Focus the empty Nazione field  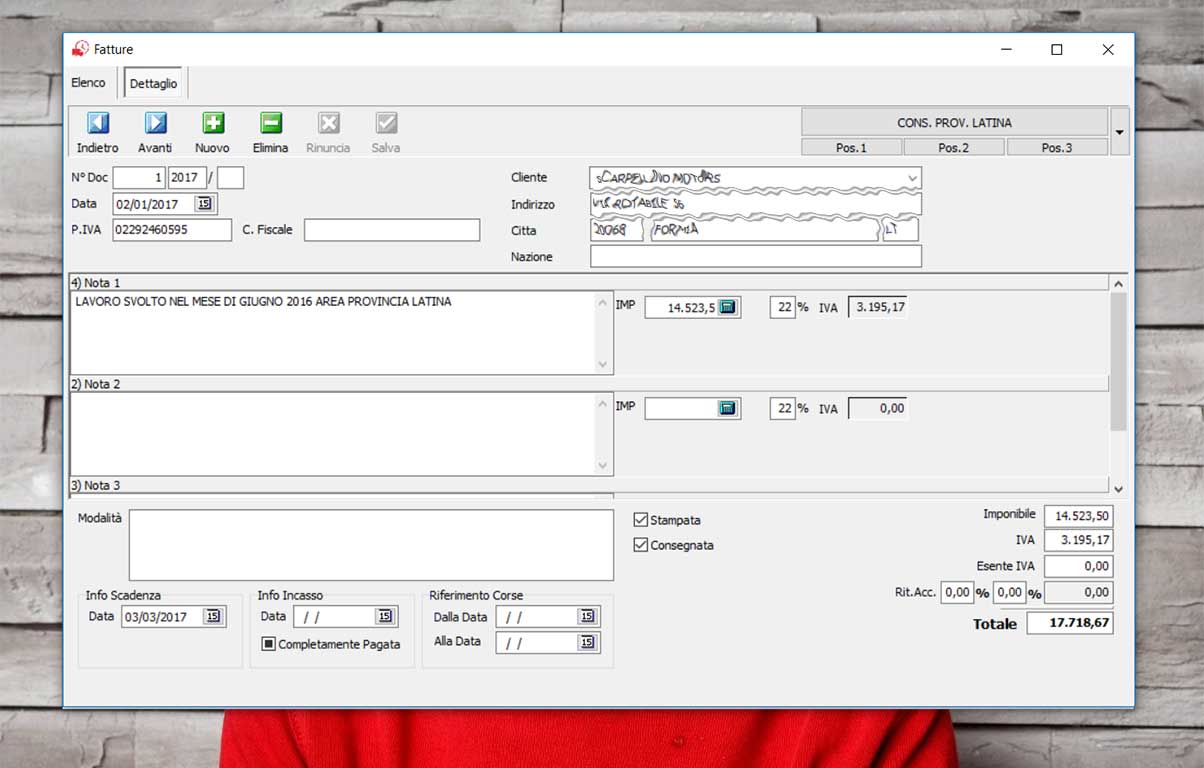coord(756,257)
